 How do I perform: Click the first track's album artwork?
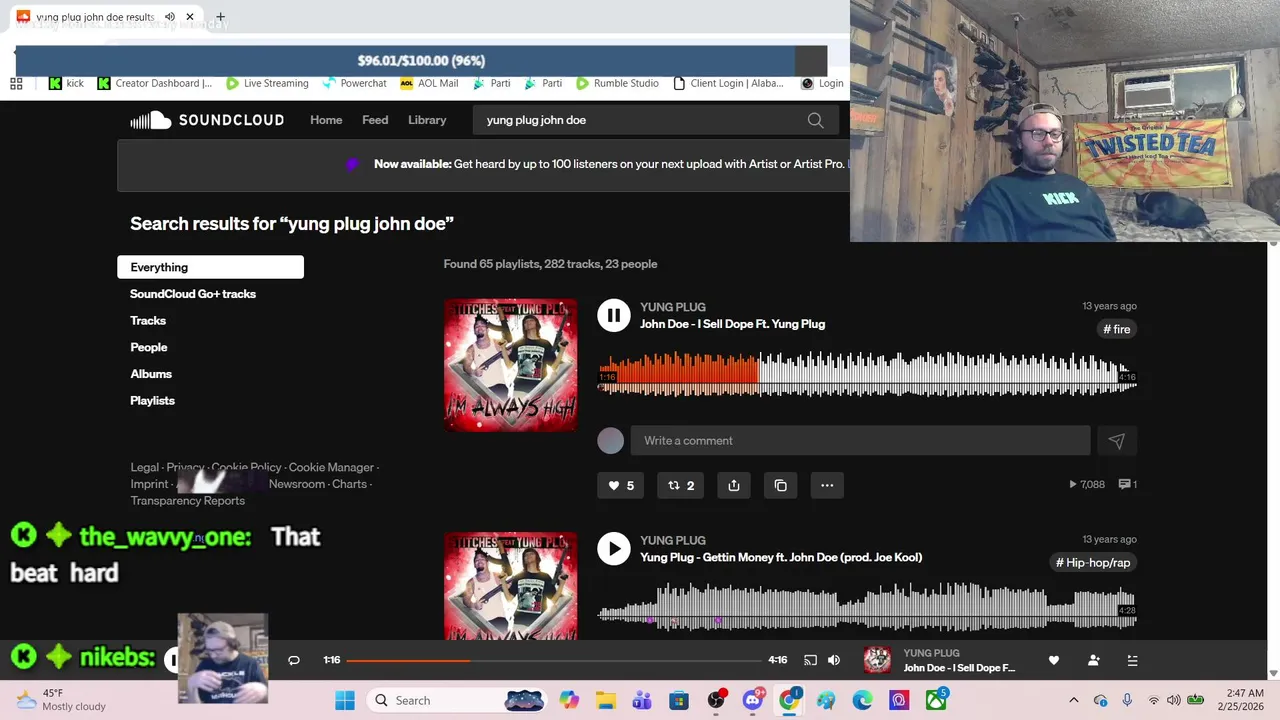click(510, 365)
